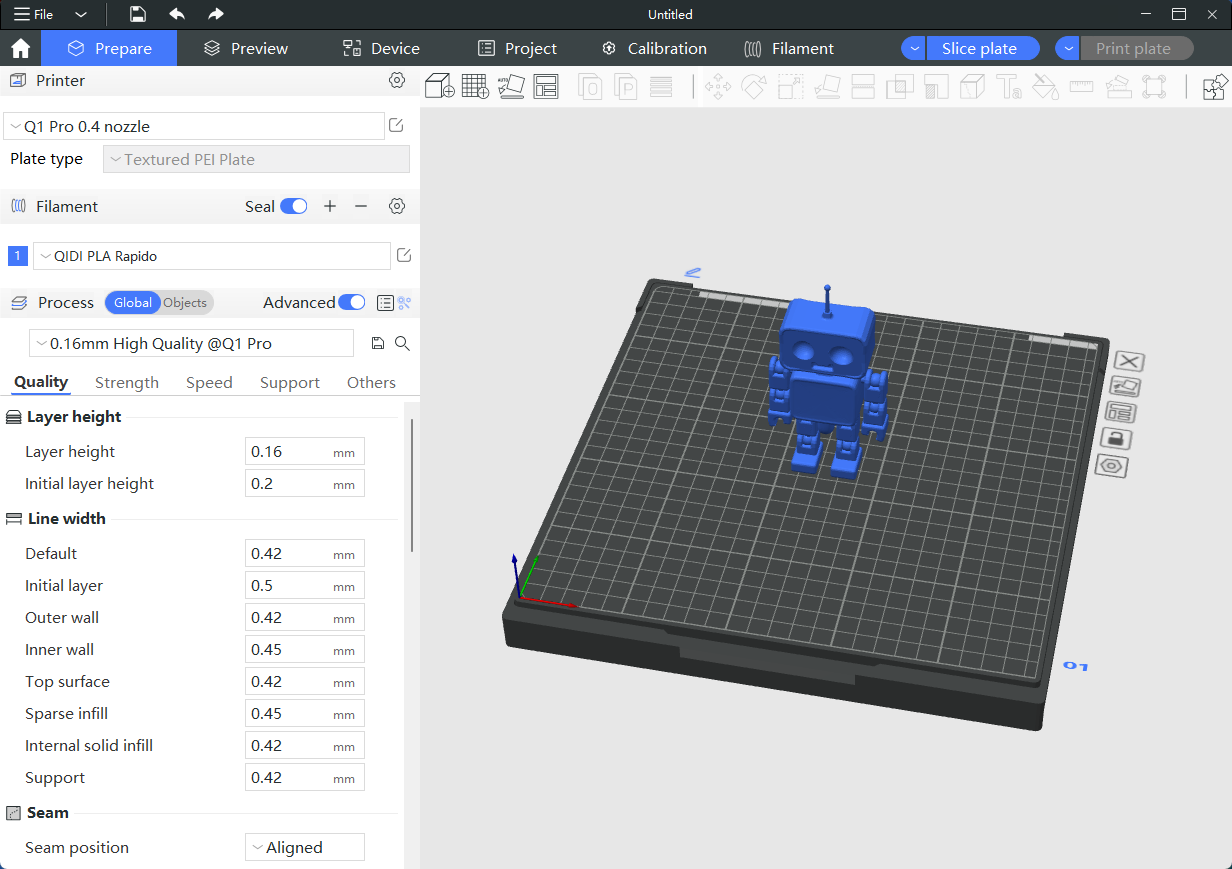The width and height of the screenshot is (1232, 869).
Task: Open the Filament tab in top bar
Action: pos(789,48)
